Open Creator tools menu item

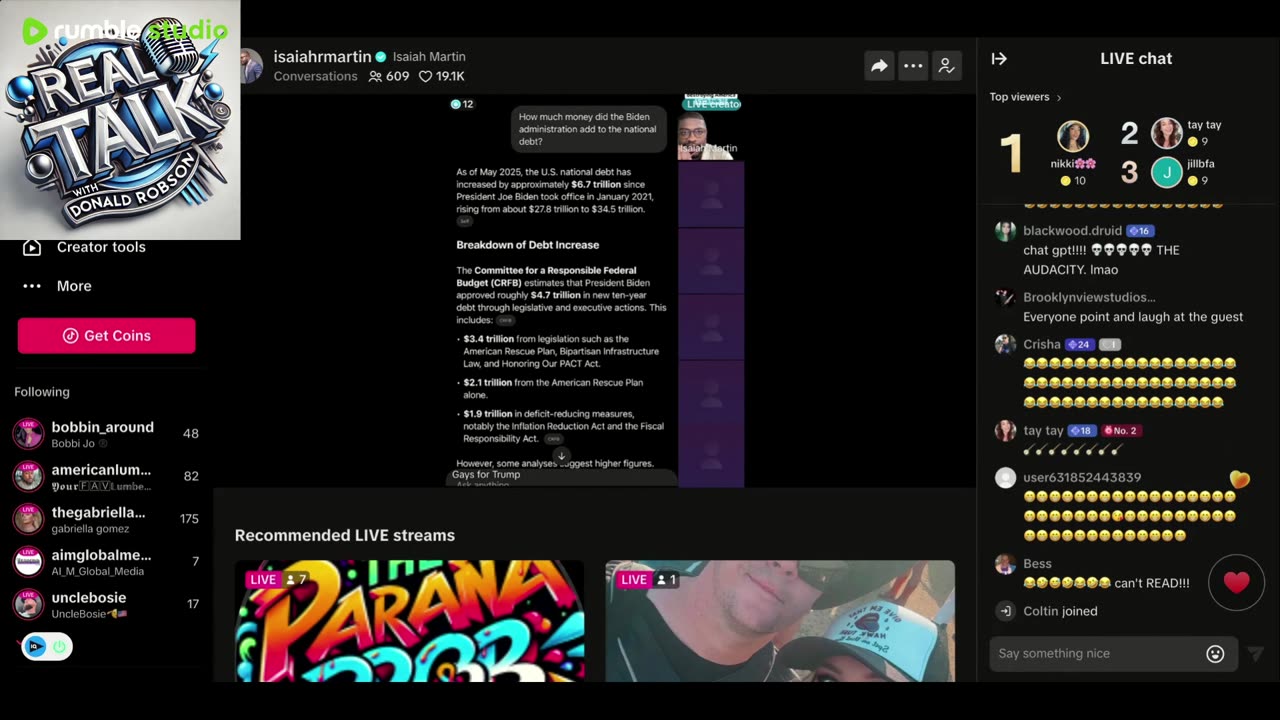click(x=101, y=247)
